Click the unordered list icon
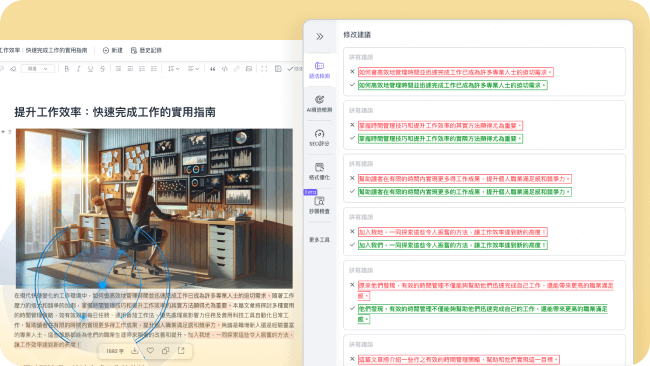Screen dimensions: 650x366 [154, 69]
